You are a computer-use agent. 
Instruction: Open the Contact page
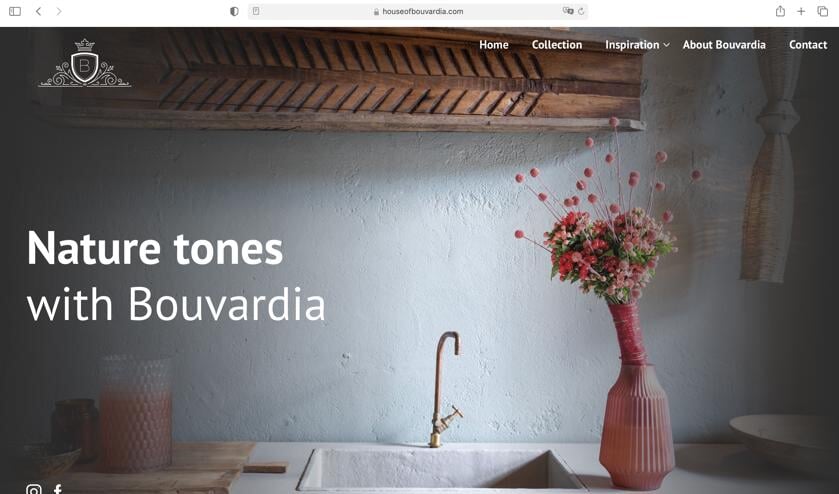pos(808,45)
